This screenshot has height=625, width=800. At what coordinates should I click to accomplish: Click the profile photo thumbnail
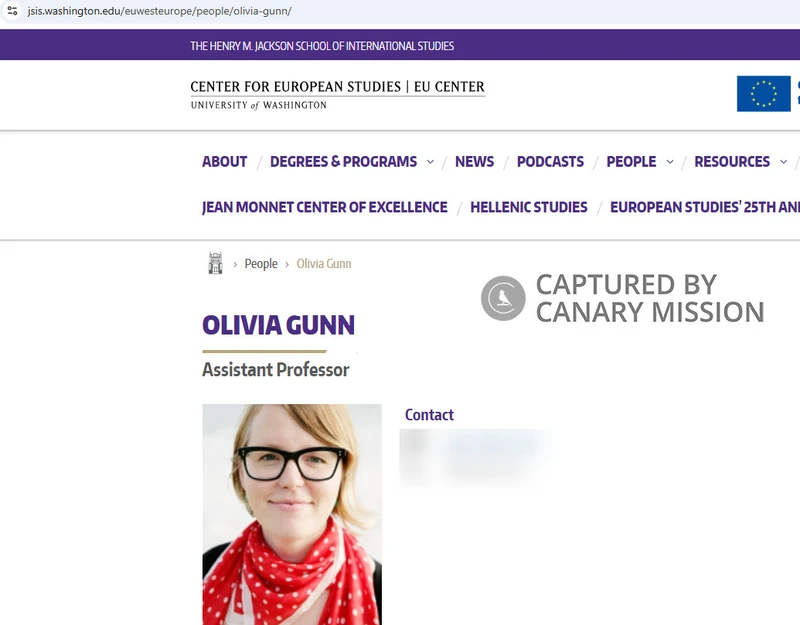tap(292, 514)
